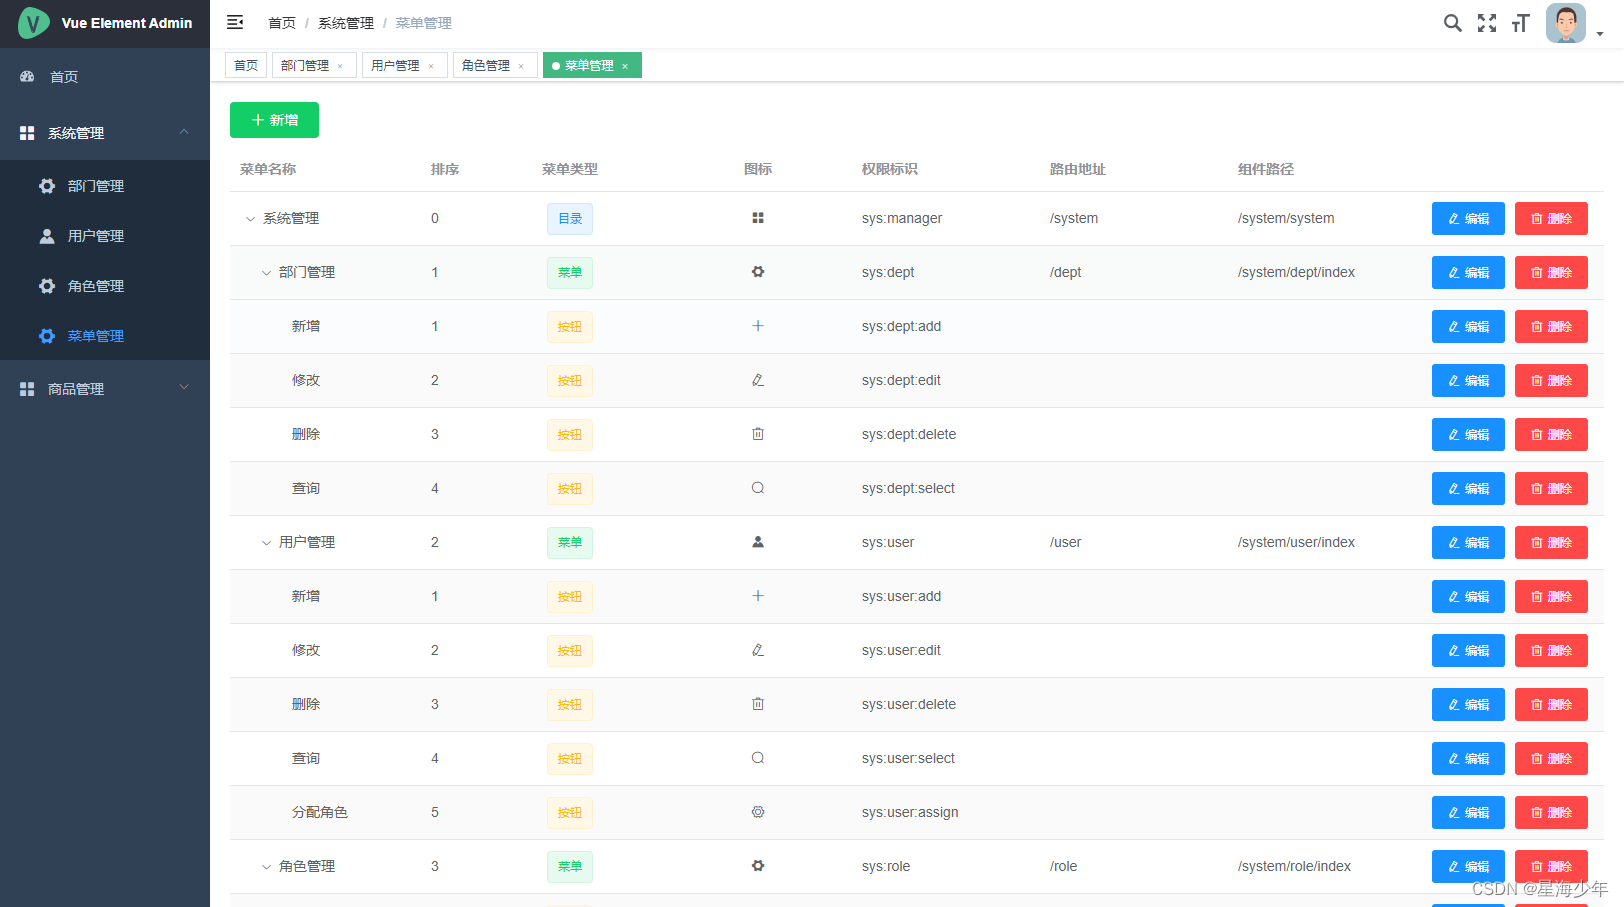Close the 角色管理 tab
1624x907 pixels.
(x=521, y=66)
